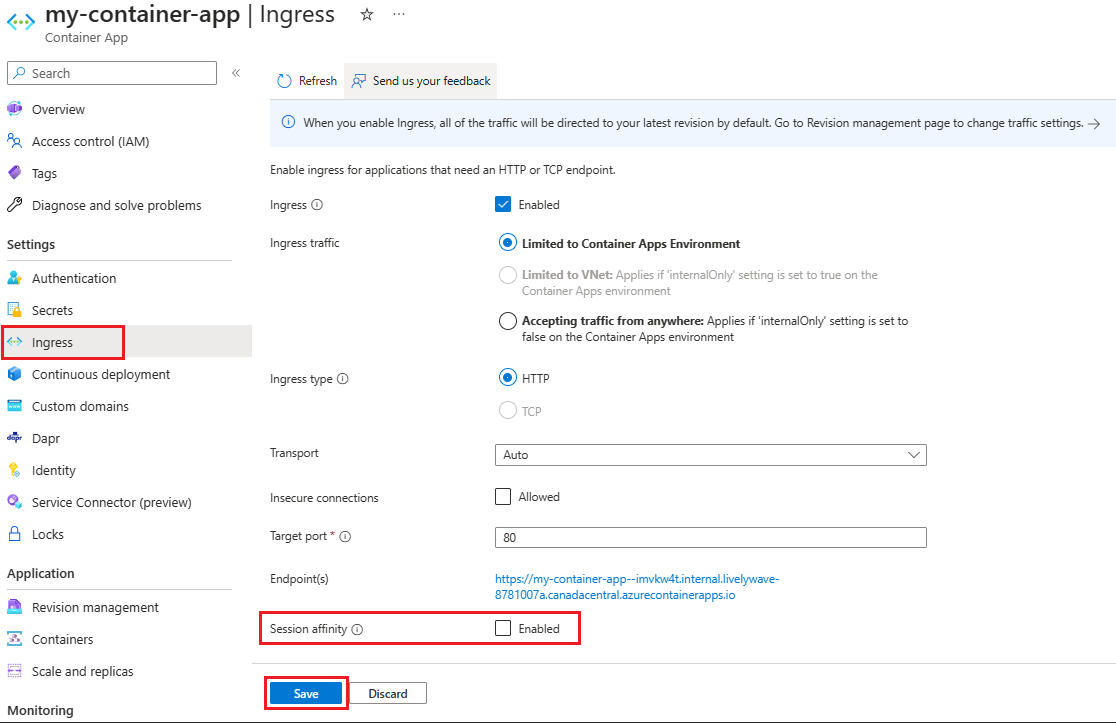Click the Refresh toolbar icon
This screenshot has height=723, width=1116.
(284, 81)
